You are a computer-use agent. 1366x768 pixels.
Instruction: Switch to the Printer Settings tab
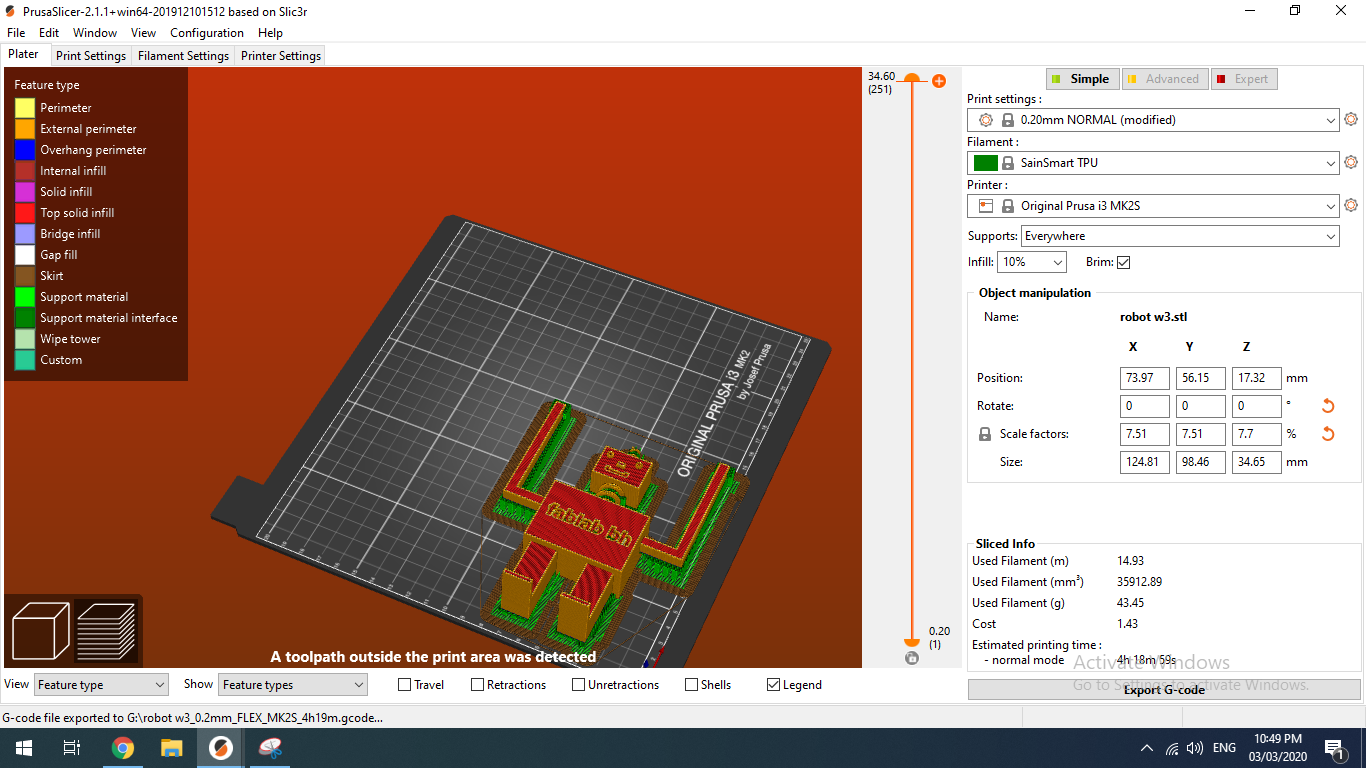coord(281,56)
